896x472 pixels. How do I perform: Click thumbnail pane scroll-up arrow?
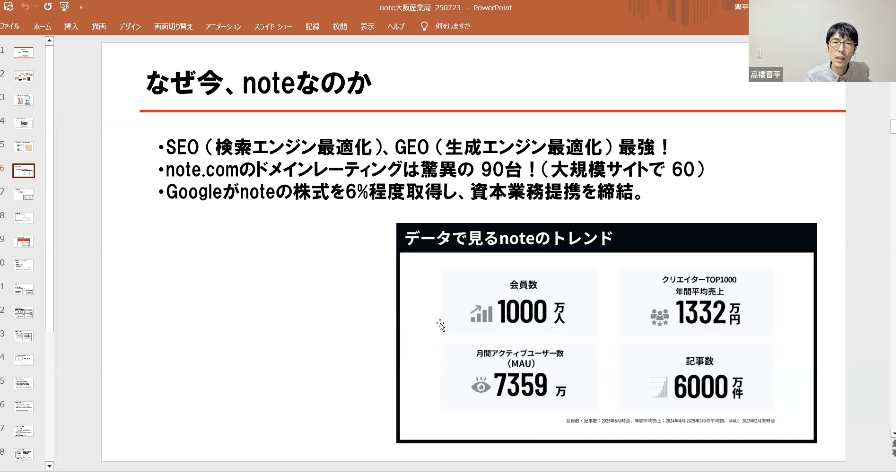(x=49, y=41)
